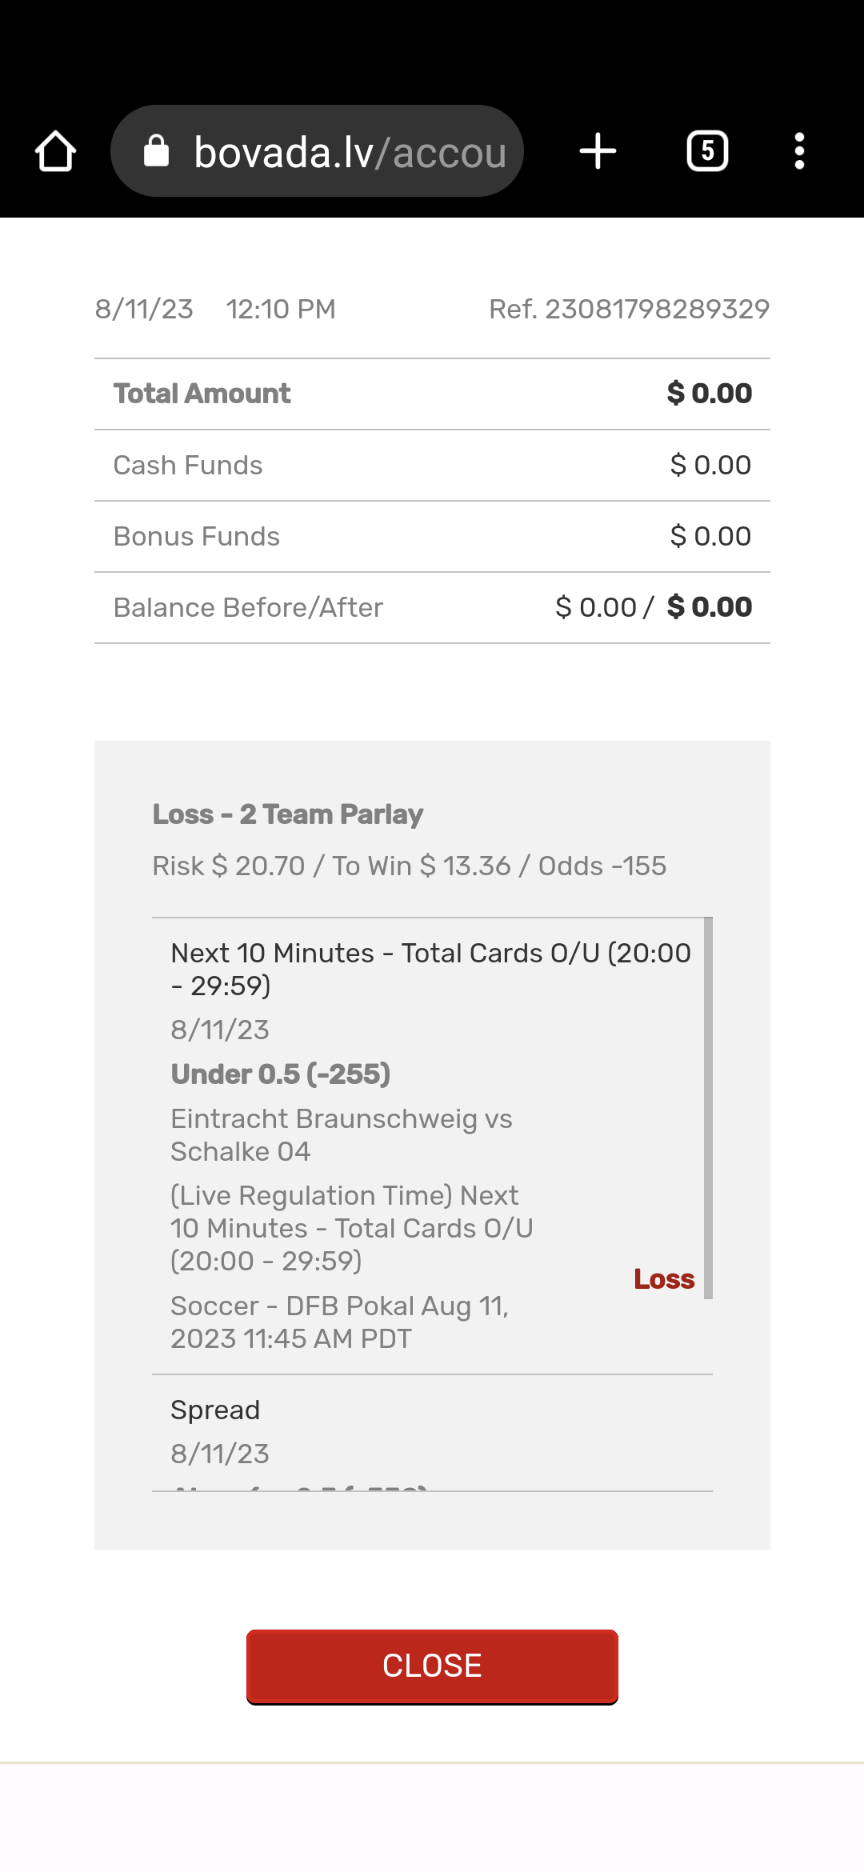
Task: Open the tab switcher showing 5 tabs
Action: click(x=707, y=152)
